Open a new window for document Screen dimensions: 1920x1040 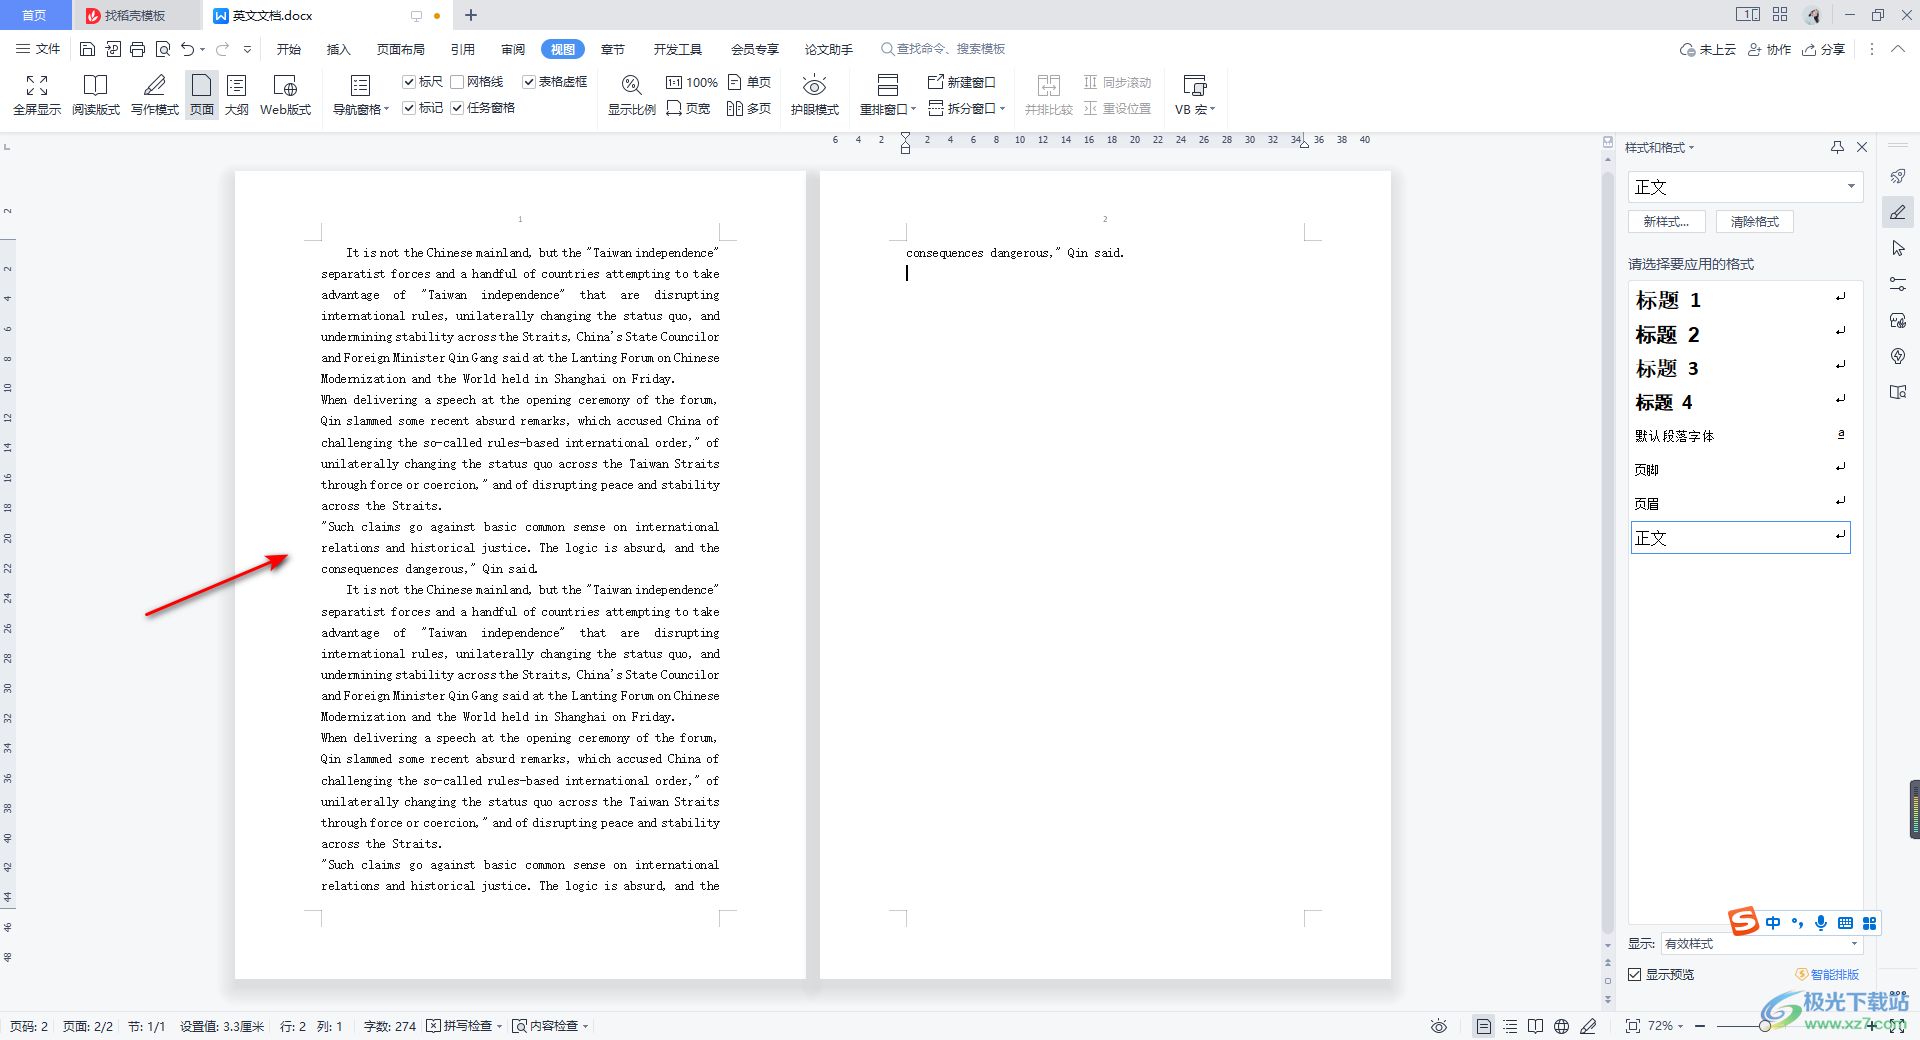pos(962,82)
